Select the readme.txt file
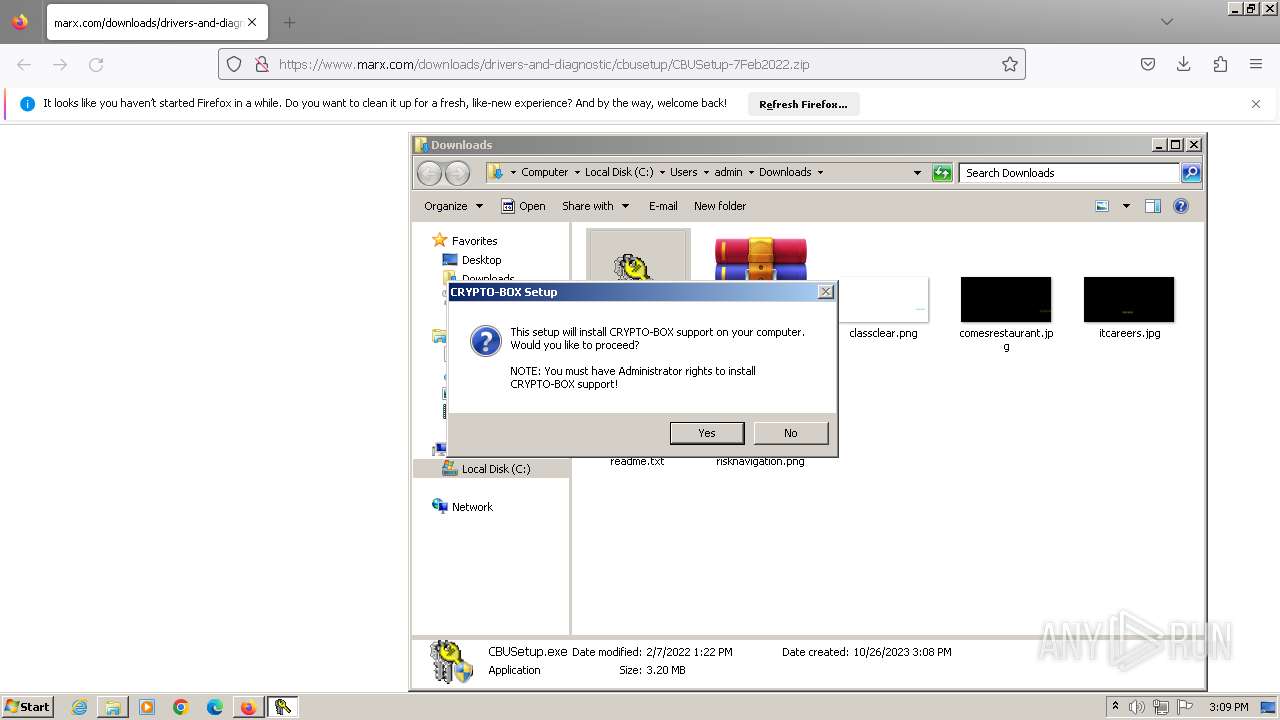The height and width of the screenshot is (720, 1280). tap(637, 461)
